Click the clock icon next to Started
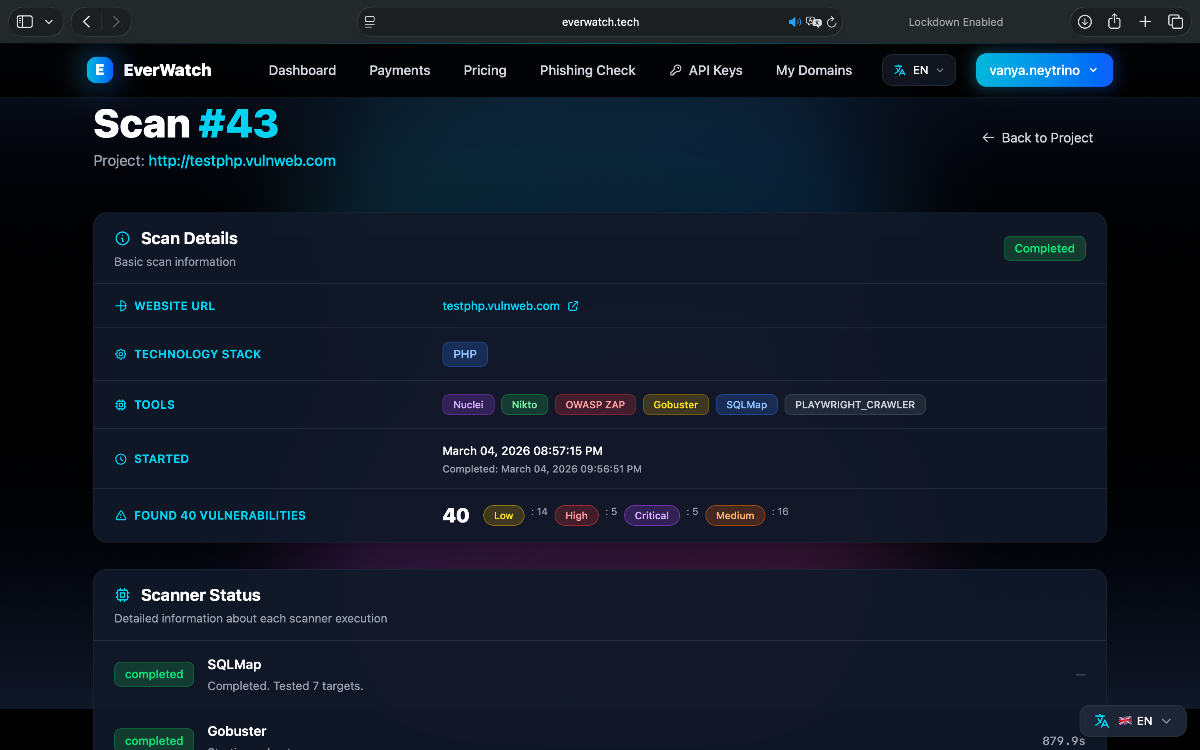The height and width of the screenshot is (750, 1200). tap(120, 458)
